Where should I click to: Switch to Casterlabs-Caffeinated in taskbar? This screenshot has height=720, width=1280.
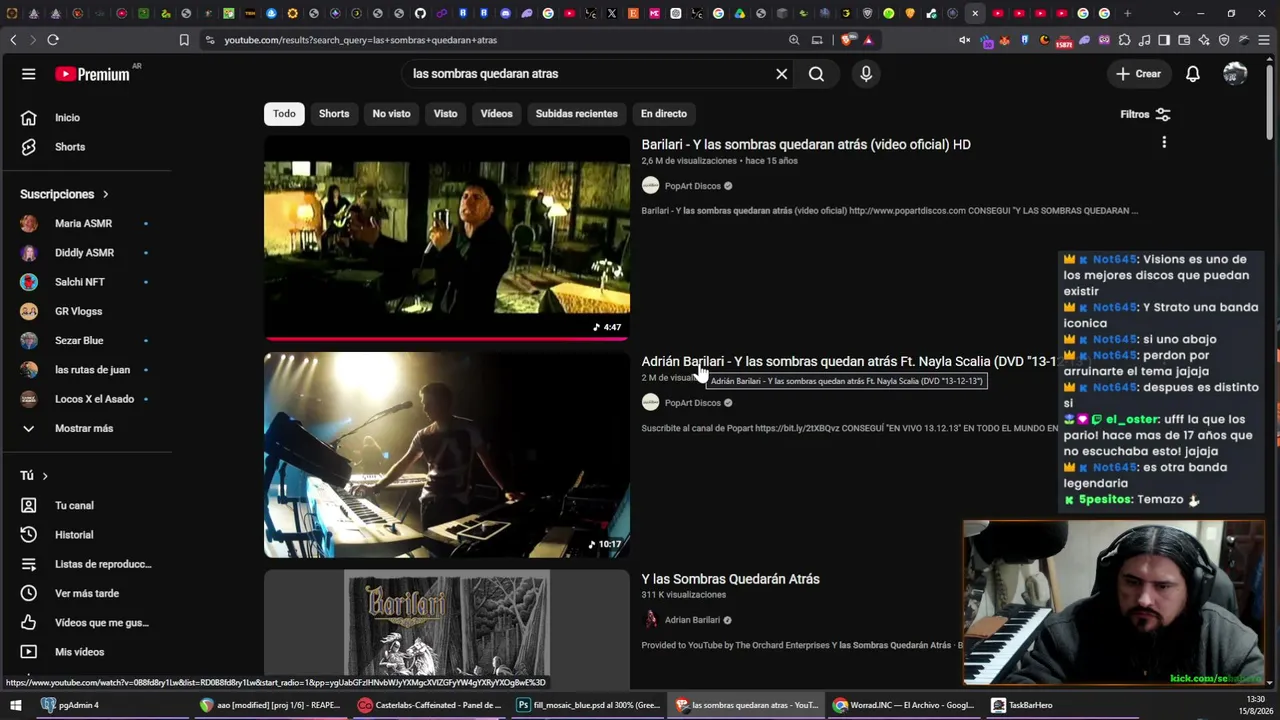tap(430, 705)
